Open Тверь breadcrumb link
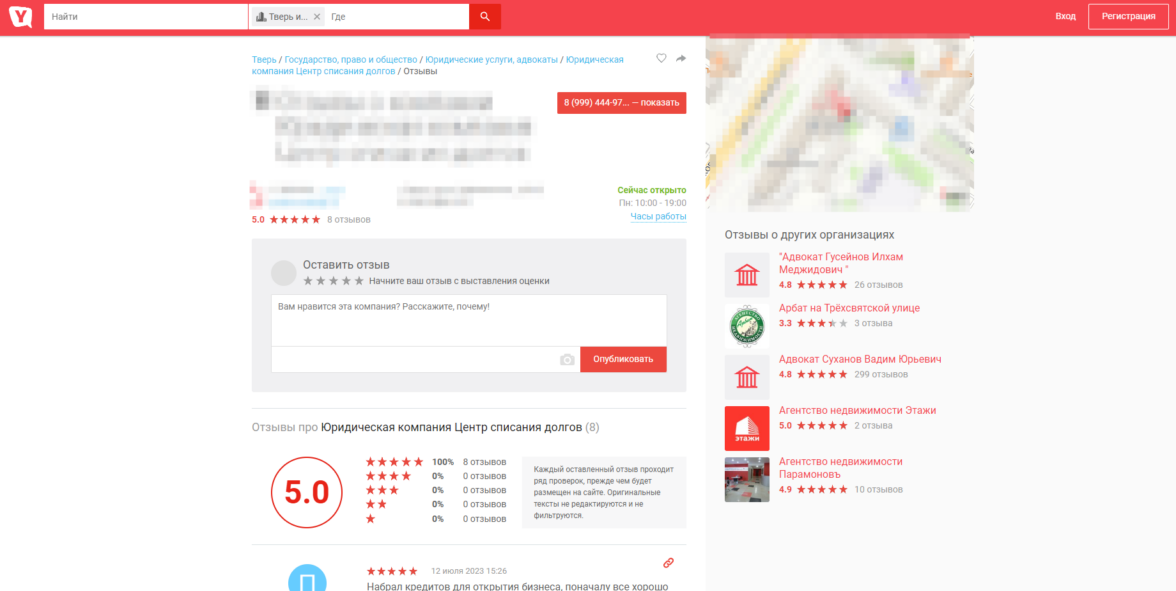This screenshot has width=1176, height=591. [x=264, y=59]
